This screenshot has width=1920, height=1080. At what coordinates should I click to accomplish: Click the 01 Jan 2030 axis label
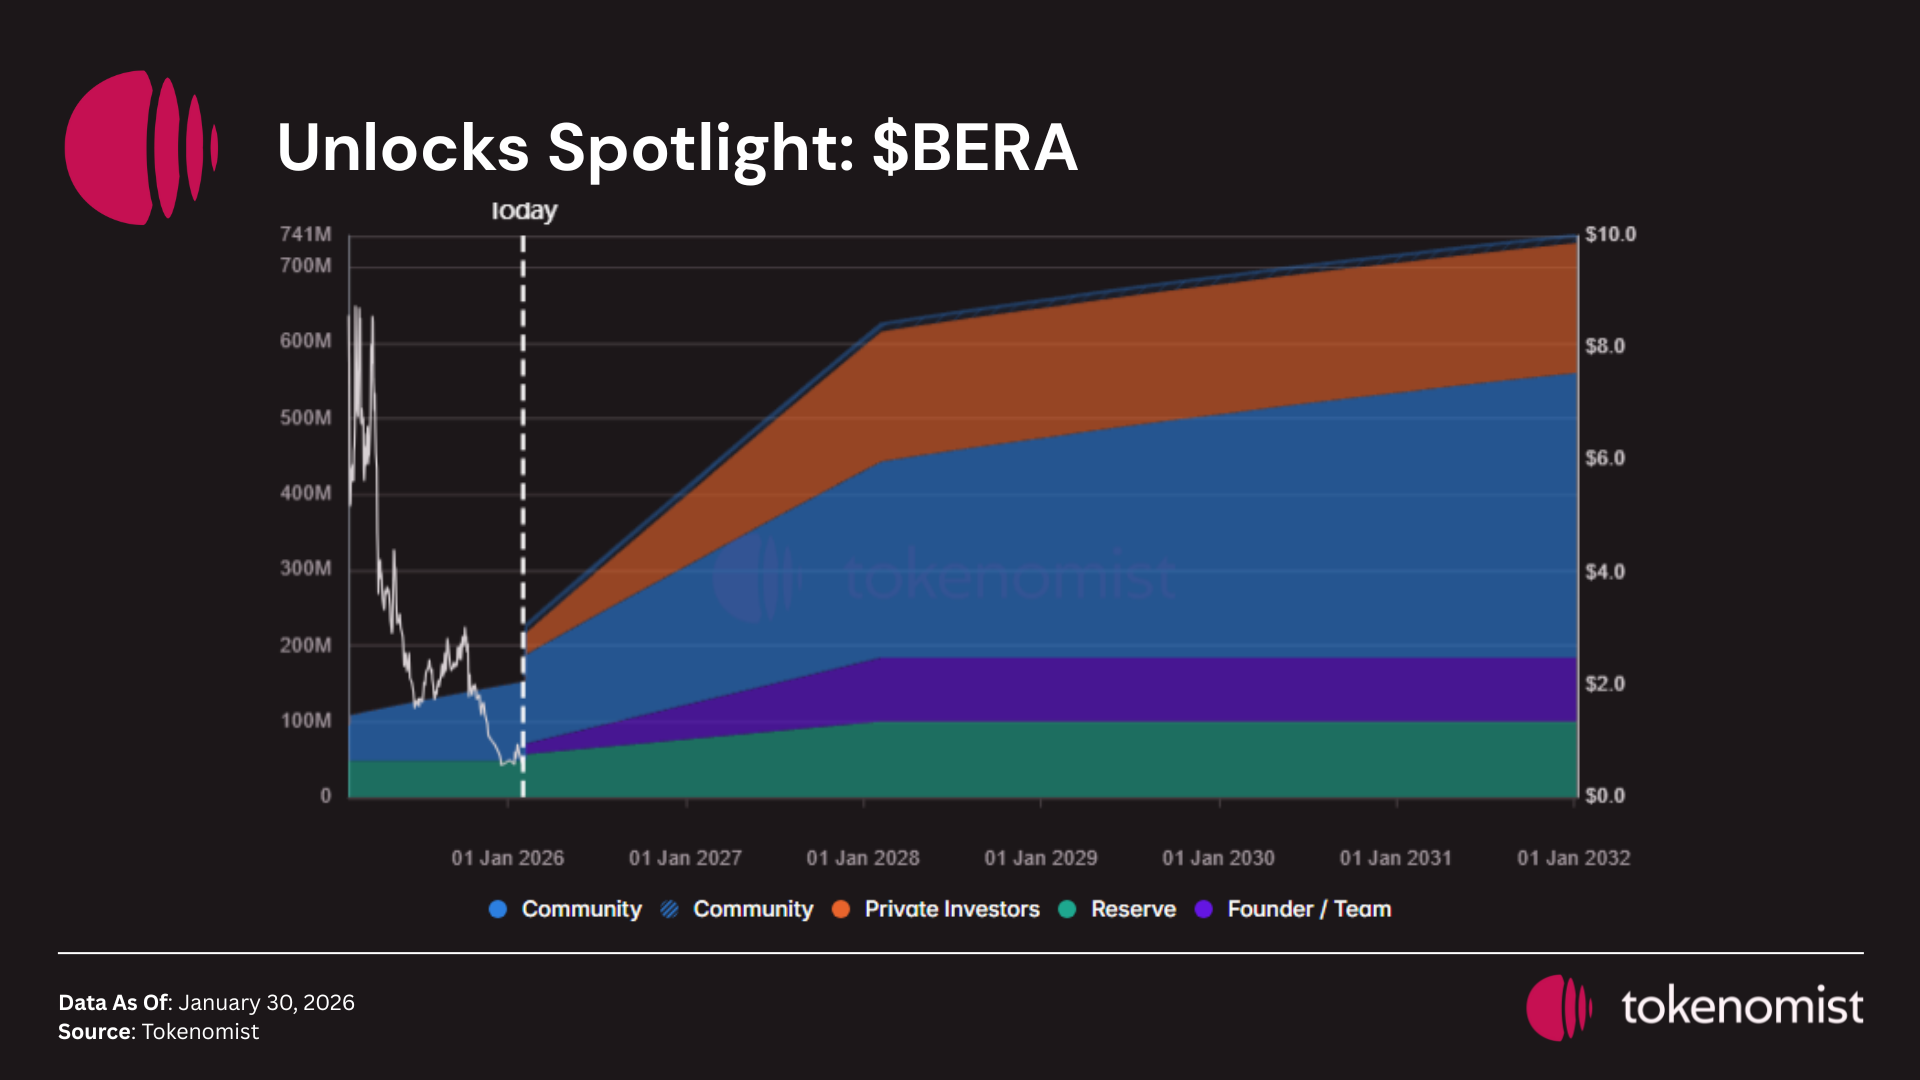[1218, 858]
